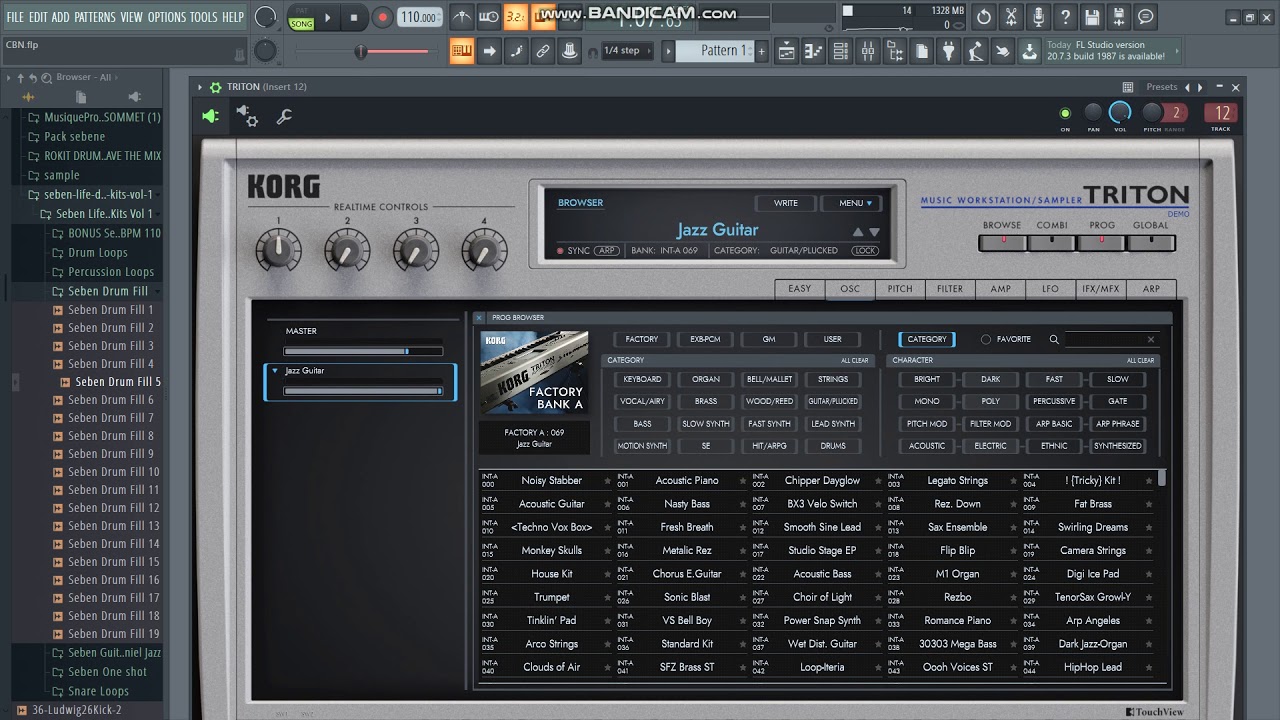The image size is (1280, 720).
Task: Click the search magnifier in Prog Browser
Action: tap(1054, 340)
